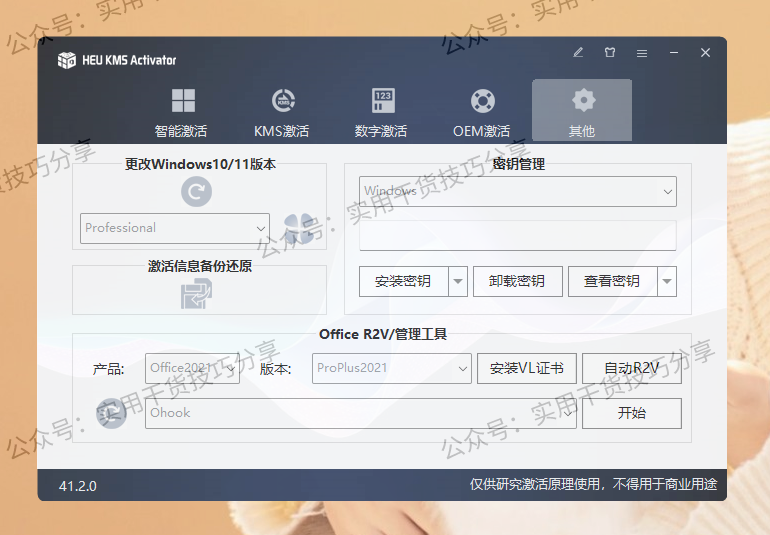Click the 安装VL证书 button
Screen dimensions: 770x535
(x=527, y=368)
